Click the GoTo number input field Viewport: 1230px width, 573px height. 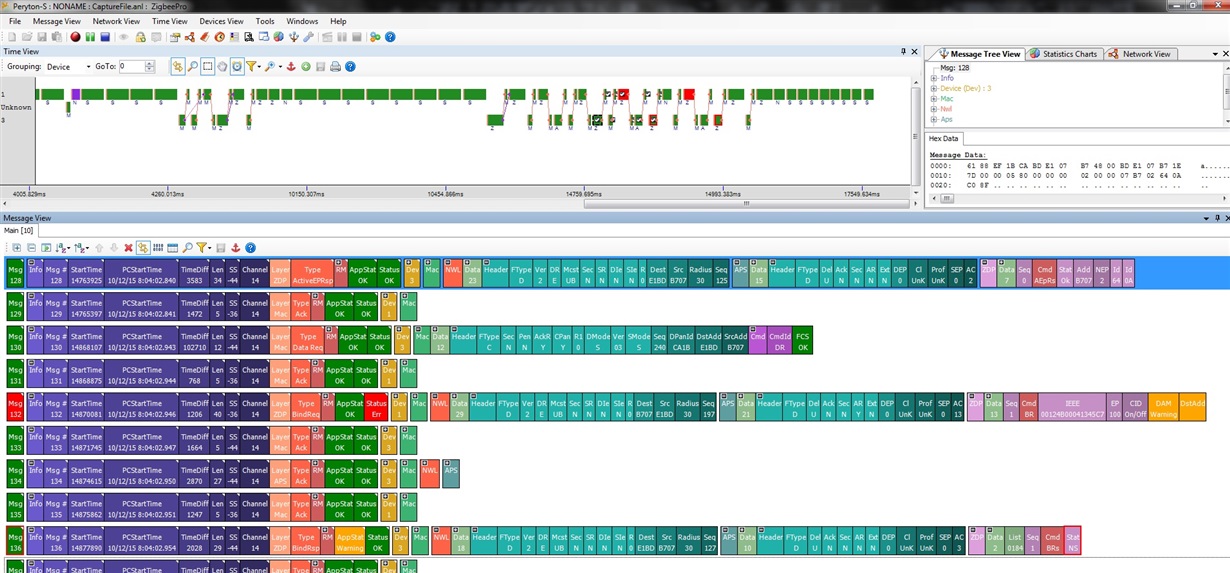[x=132, y=67]
